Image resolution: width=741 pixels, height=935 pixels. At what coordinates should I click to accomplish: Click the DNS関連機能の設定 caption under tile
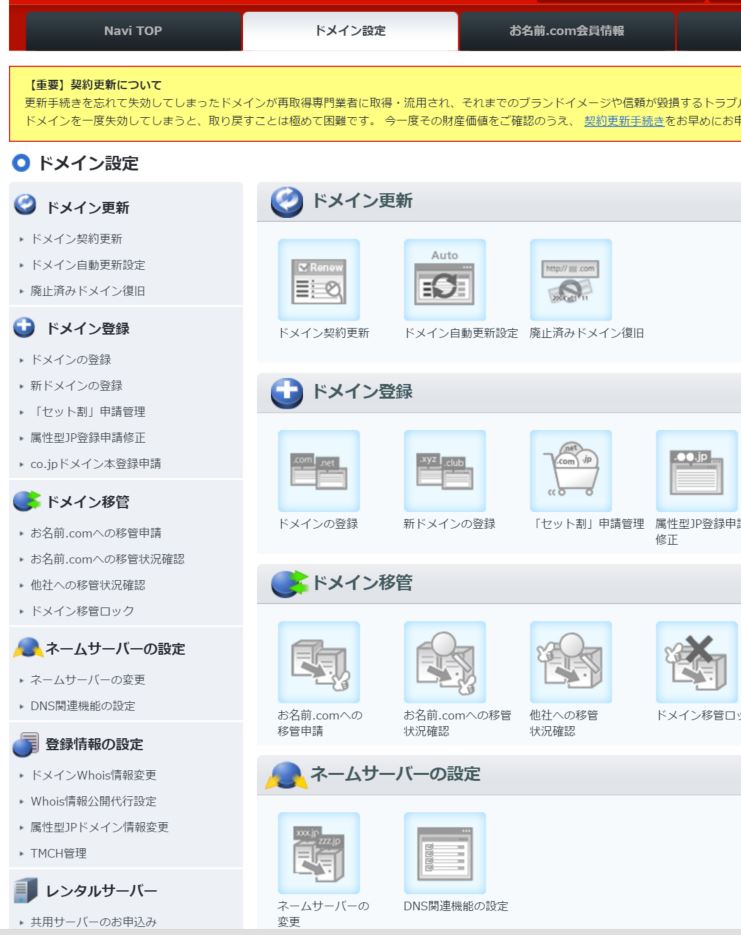click(456, 906)
